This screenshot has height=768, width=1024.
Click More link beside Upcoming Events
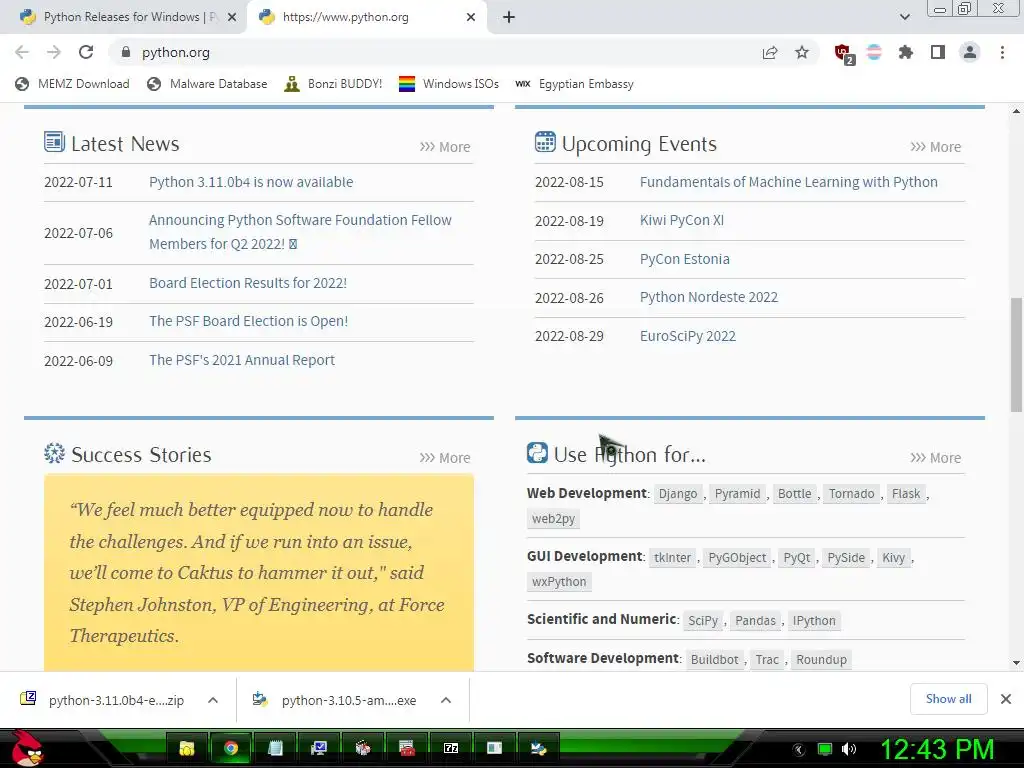click(x=935, y=147)
